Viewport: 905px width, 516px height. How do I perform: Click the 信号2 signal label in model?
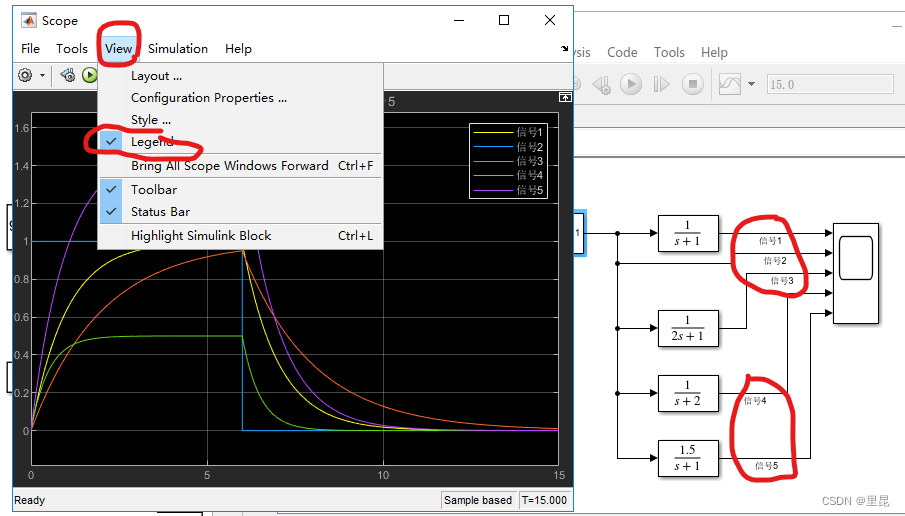[x=775, y=261]
